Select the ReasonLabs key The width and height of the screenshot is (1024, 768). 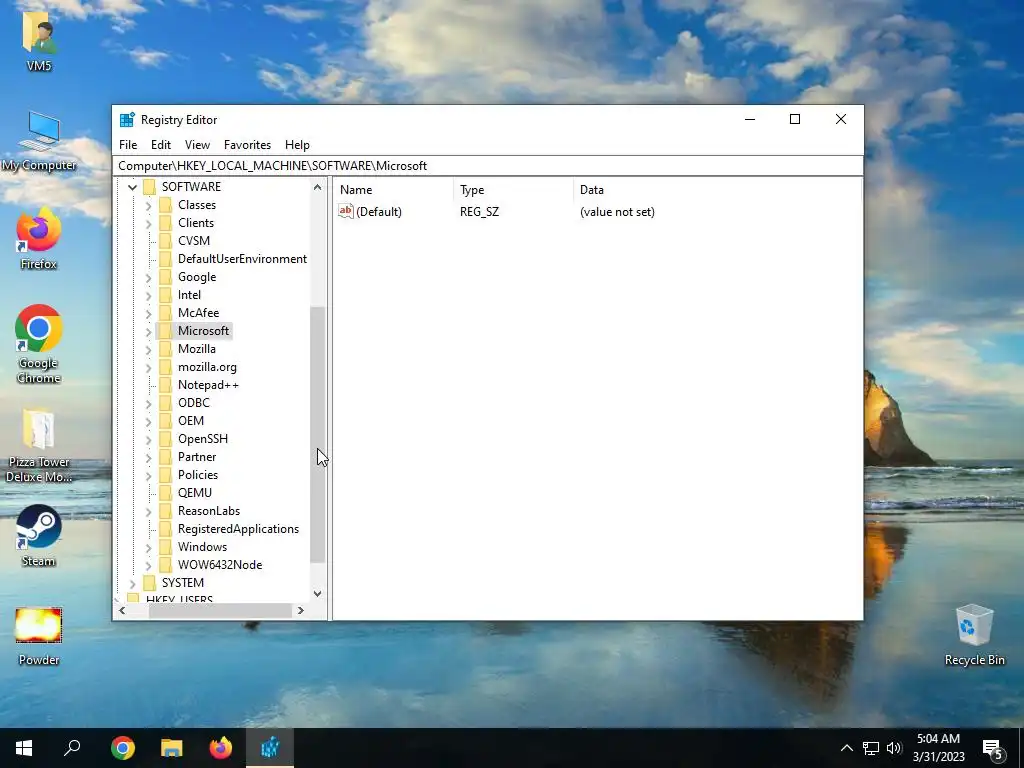coord(209,511)
